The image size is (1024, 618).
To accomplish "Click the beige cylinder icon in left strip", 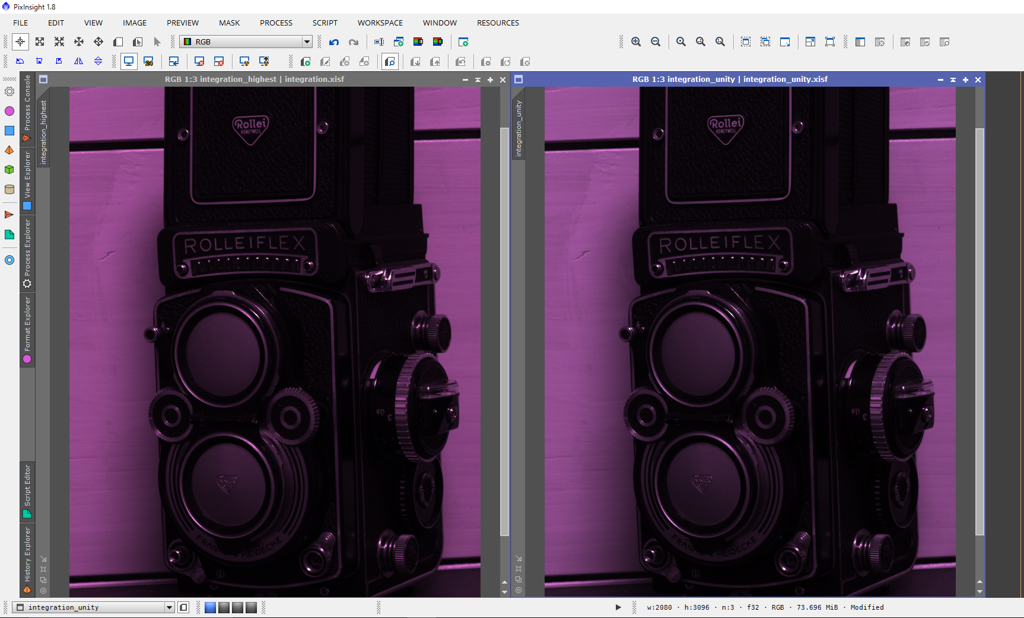I will tap(9, 189).
